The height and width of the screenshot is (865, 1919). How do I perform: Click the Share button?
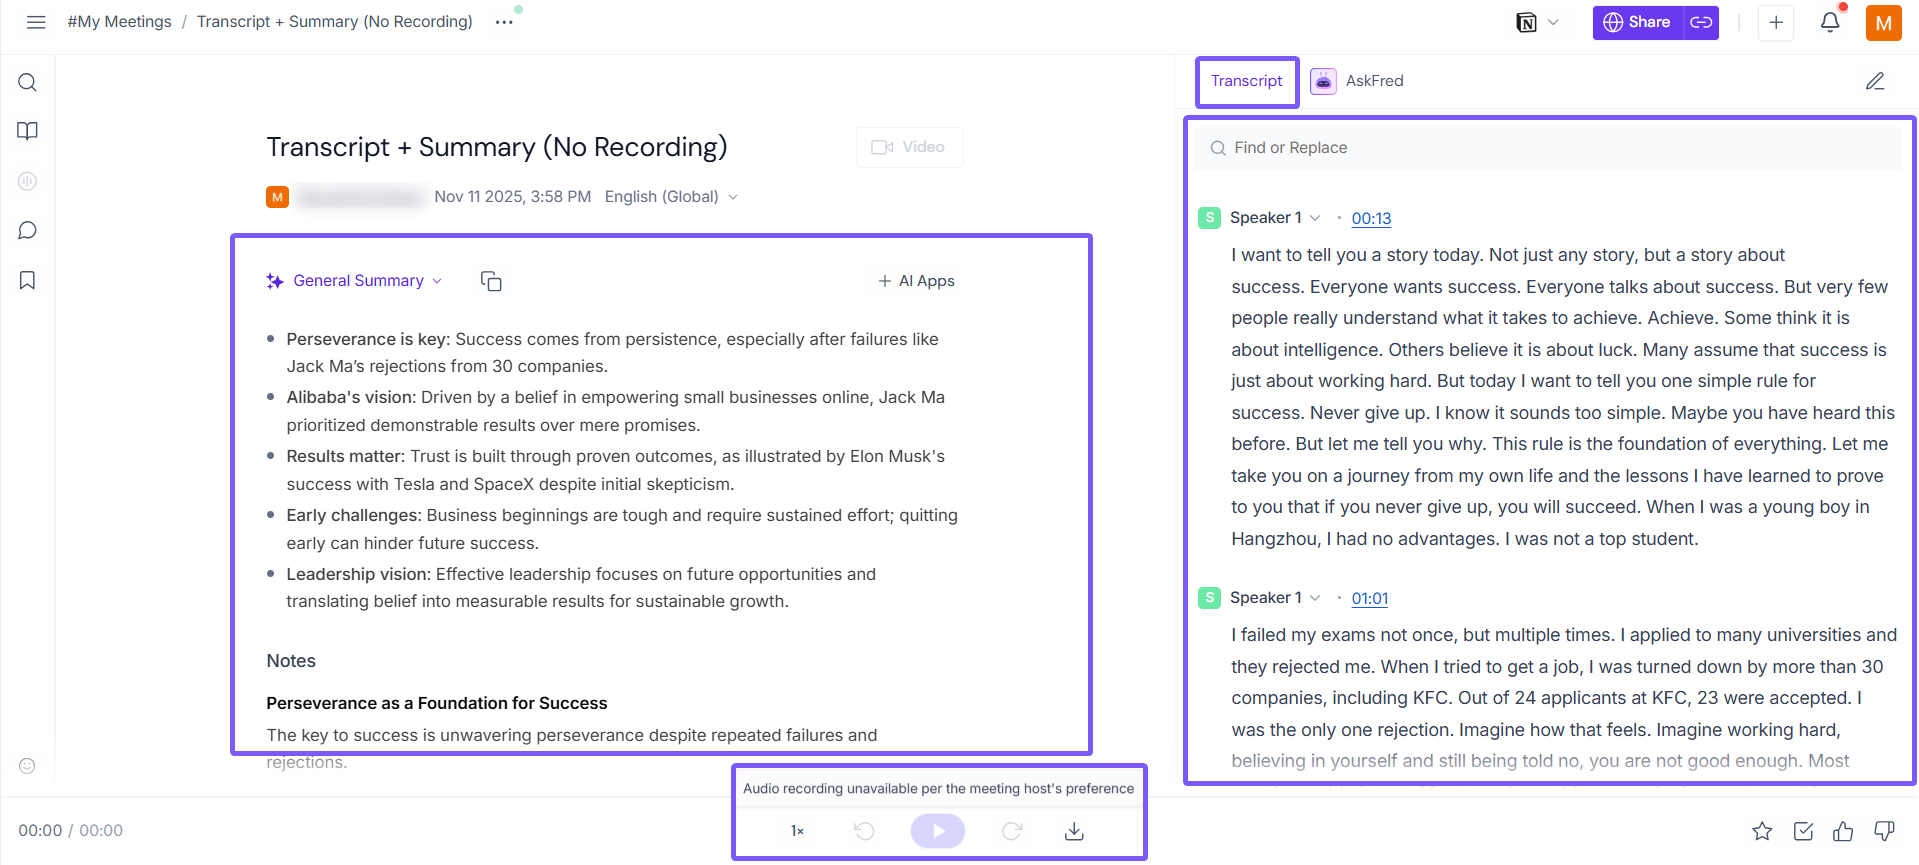(1637, 22)
